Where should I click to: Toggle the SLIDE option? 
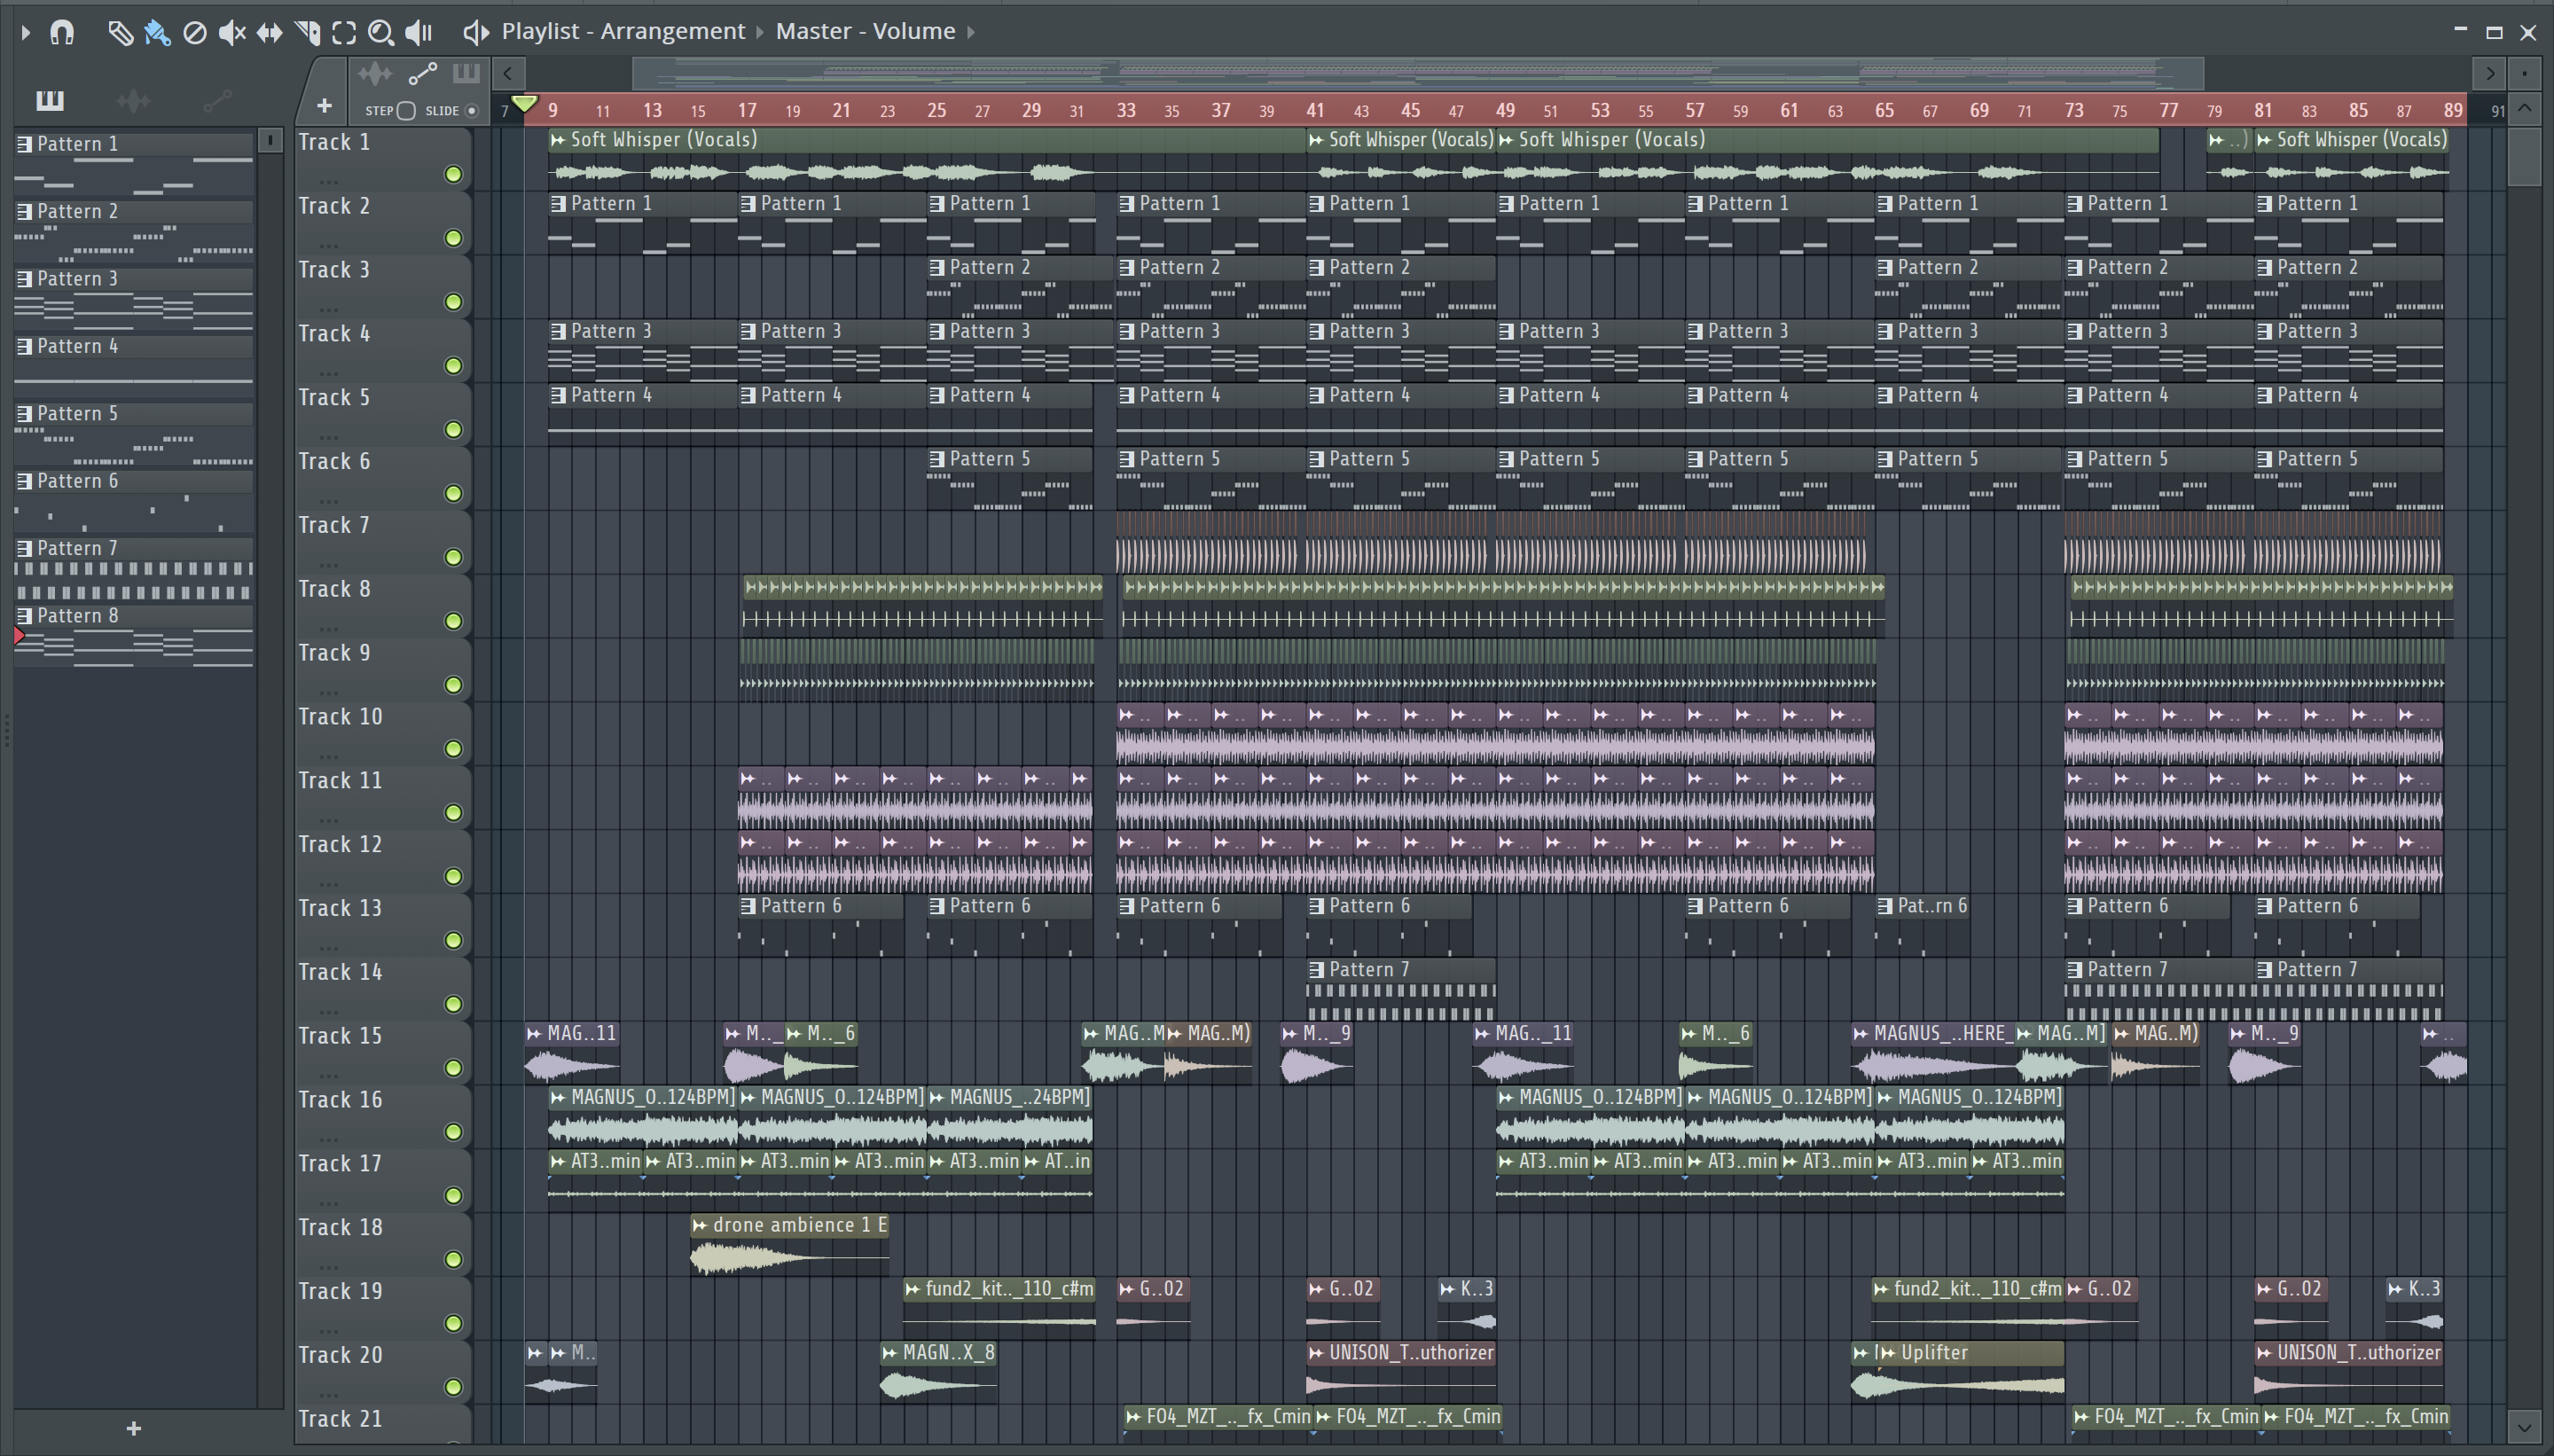click(x=472, y=110)
